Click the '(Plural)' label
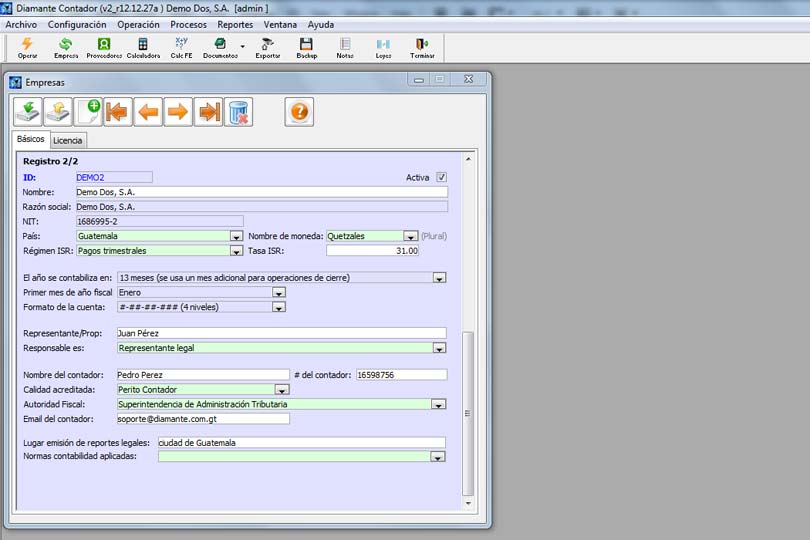Viewport: 810px width, 540px height. tap(434, 236)
